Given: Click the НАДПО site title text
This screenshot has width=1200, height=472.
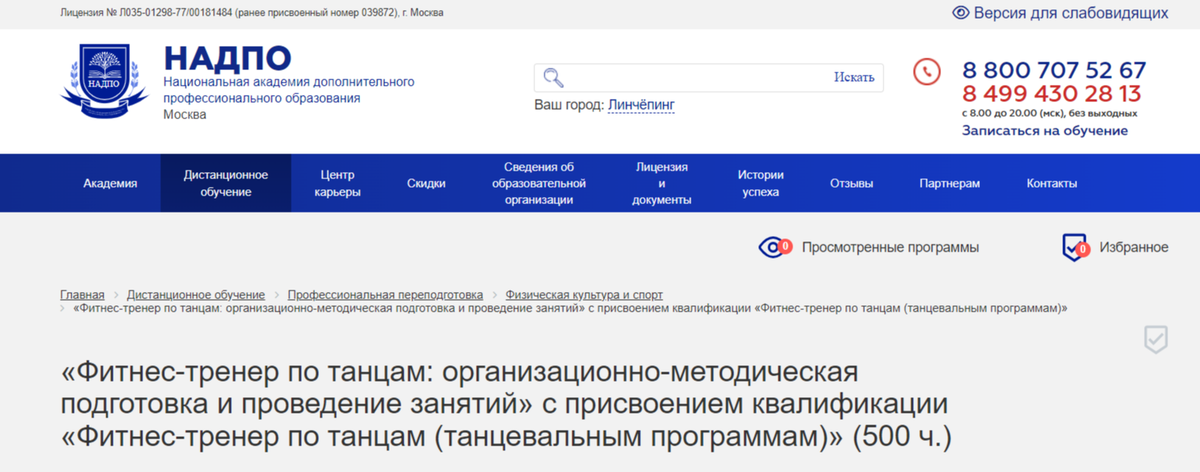Looking at the screenshot, I should [227, 58].
